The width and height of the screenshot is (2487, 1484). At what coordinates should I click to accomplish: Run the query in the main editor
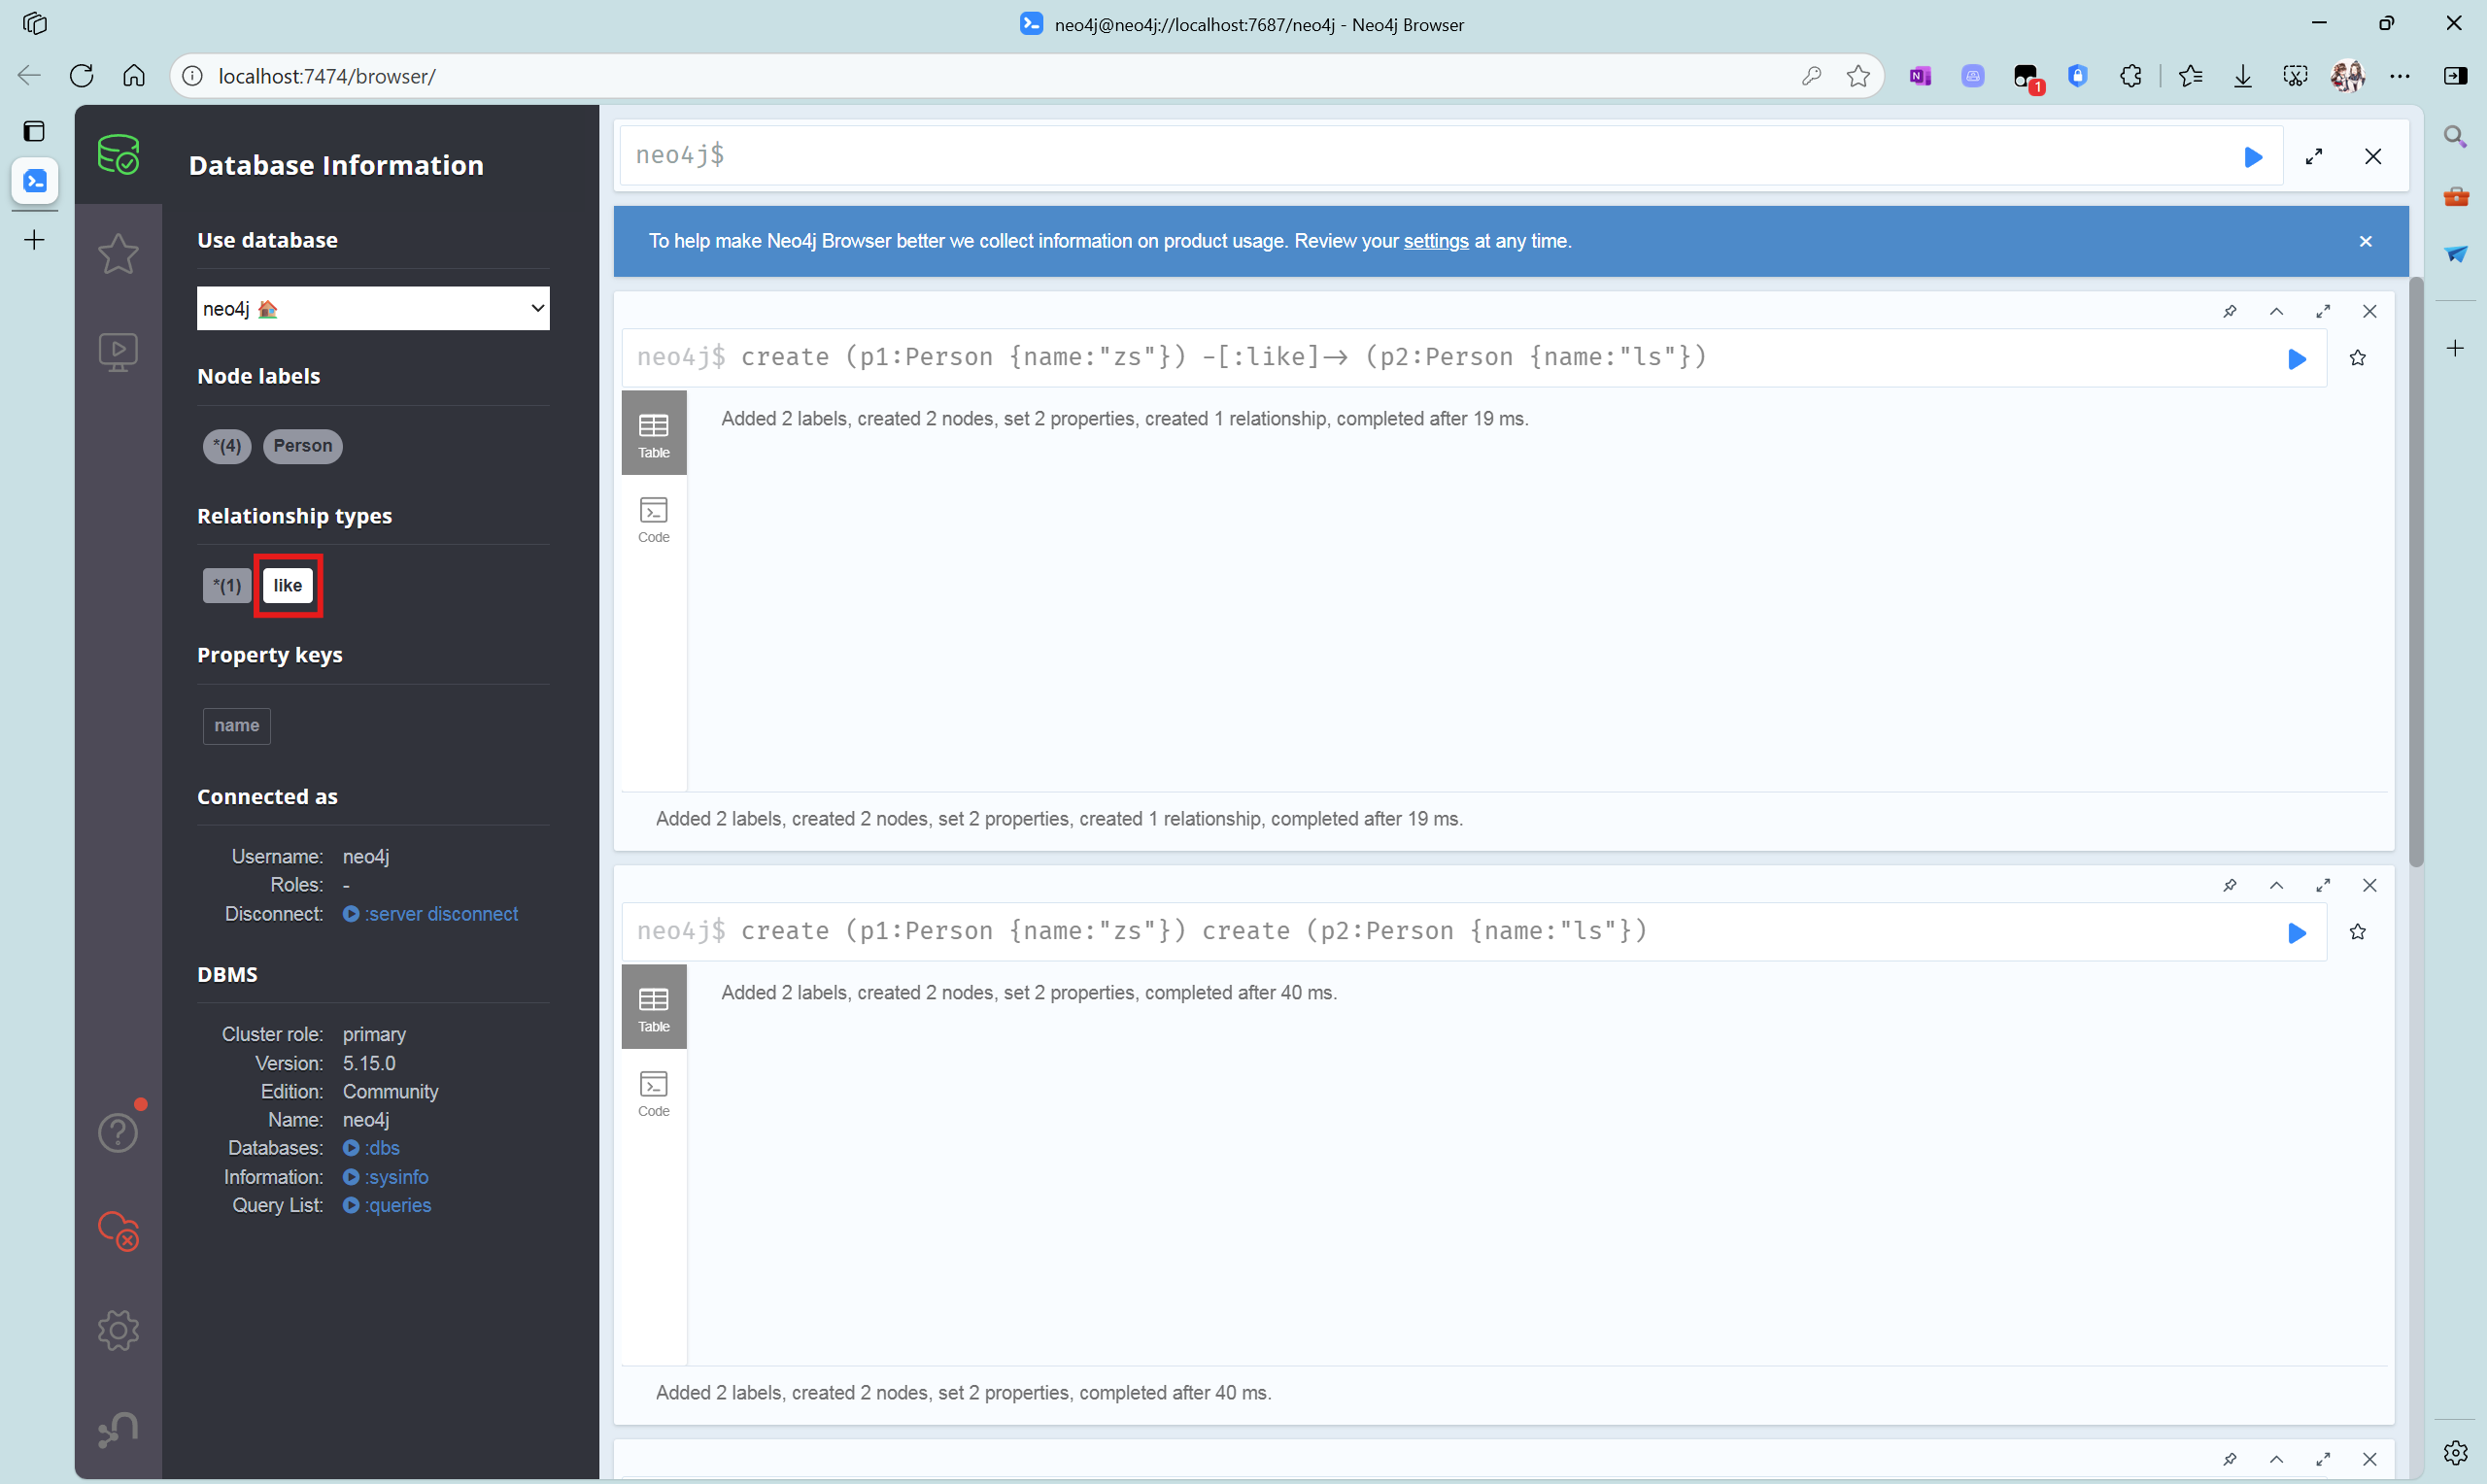[2253, 157]
